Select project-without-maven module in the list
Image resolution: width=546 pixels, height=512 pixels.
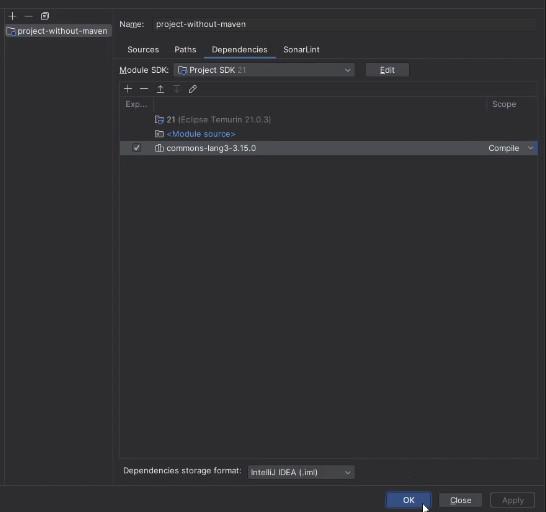tap(58, 31)
